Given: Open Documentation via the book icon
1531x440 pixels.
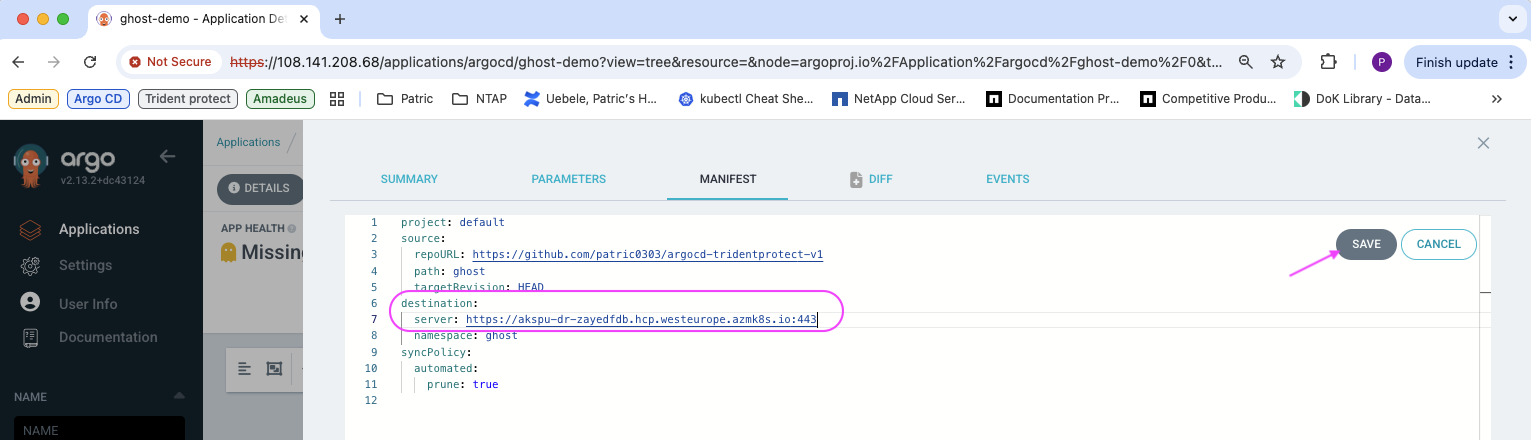Looking at the screenshot, I should pos(30,337).
